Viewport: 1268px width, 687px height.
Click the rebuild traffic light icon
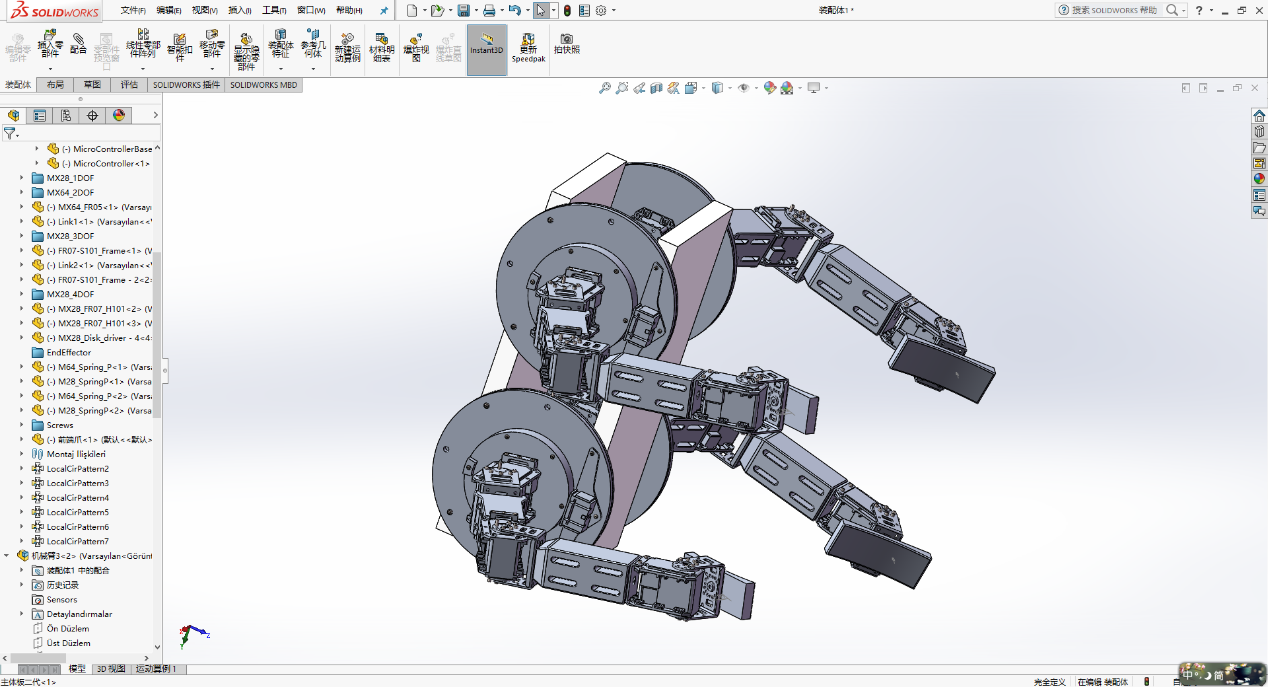point(567,10)
